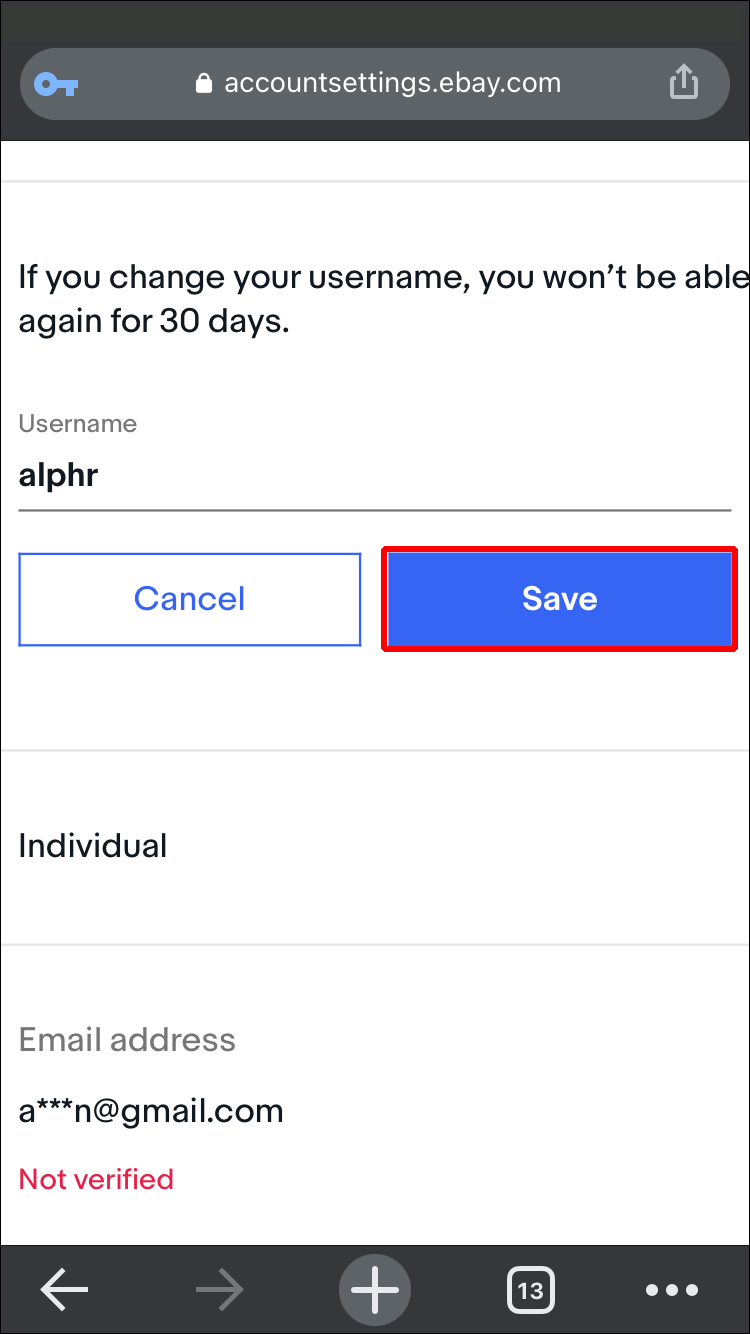The width and height of the screenshot is (750, 1334).
Task: Tap the accountsettings.ebay.com URL text
Action: [x=392, y=84]
